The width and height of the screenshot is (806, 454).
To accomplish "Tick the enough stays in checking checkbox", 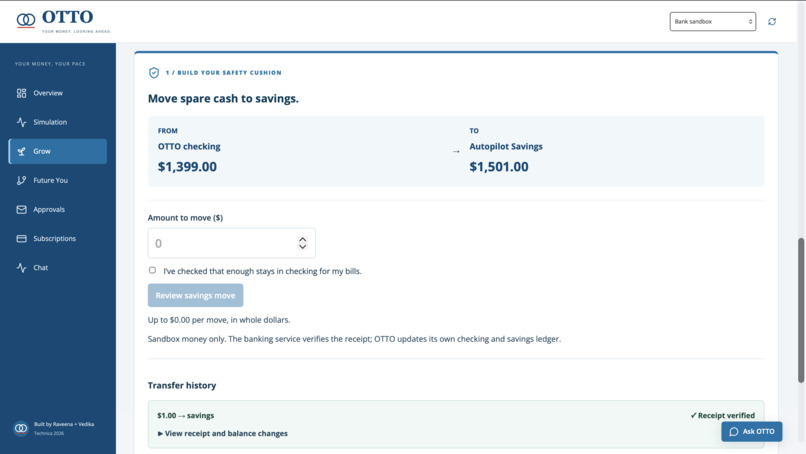I will point(152,270).
